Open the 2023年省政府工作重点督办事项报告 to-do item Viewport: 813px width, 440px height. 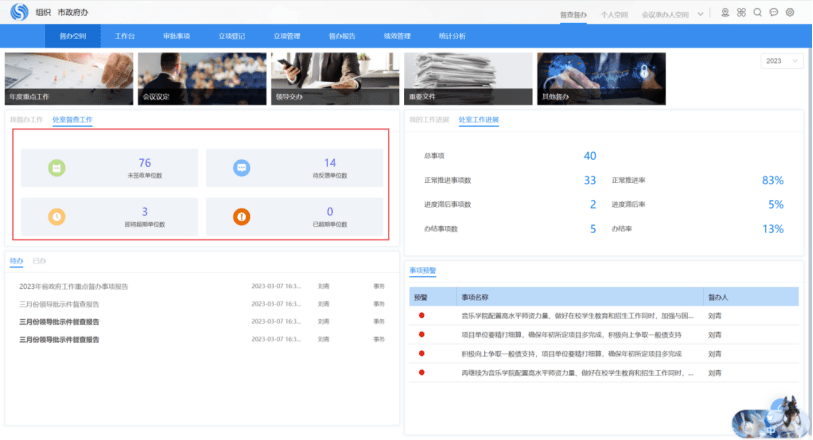point(74,286)
